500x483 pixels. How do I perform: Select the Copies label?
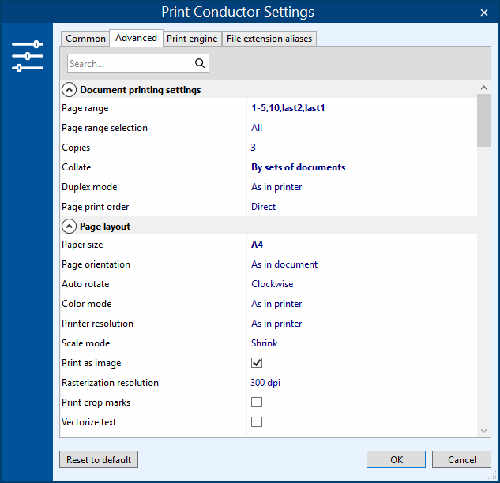76,148
